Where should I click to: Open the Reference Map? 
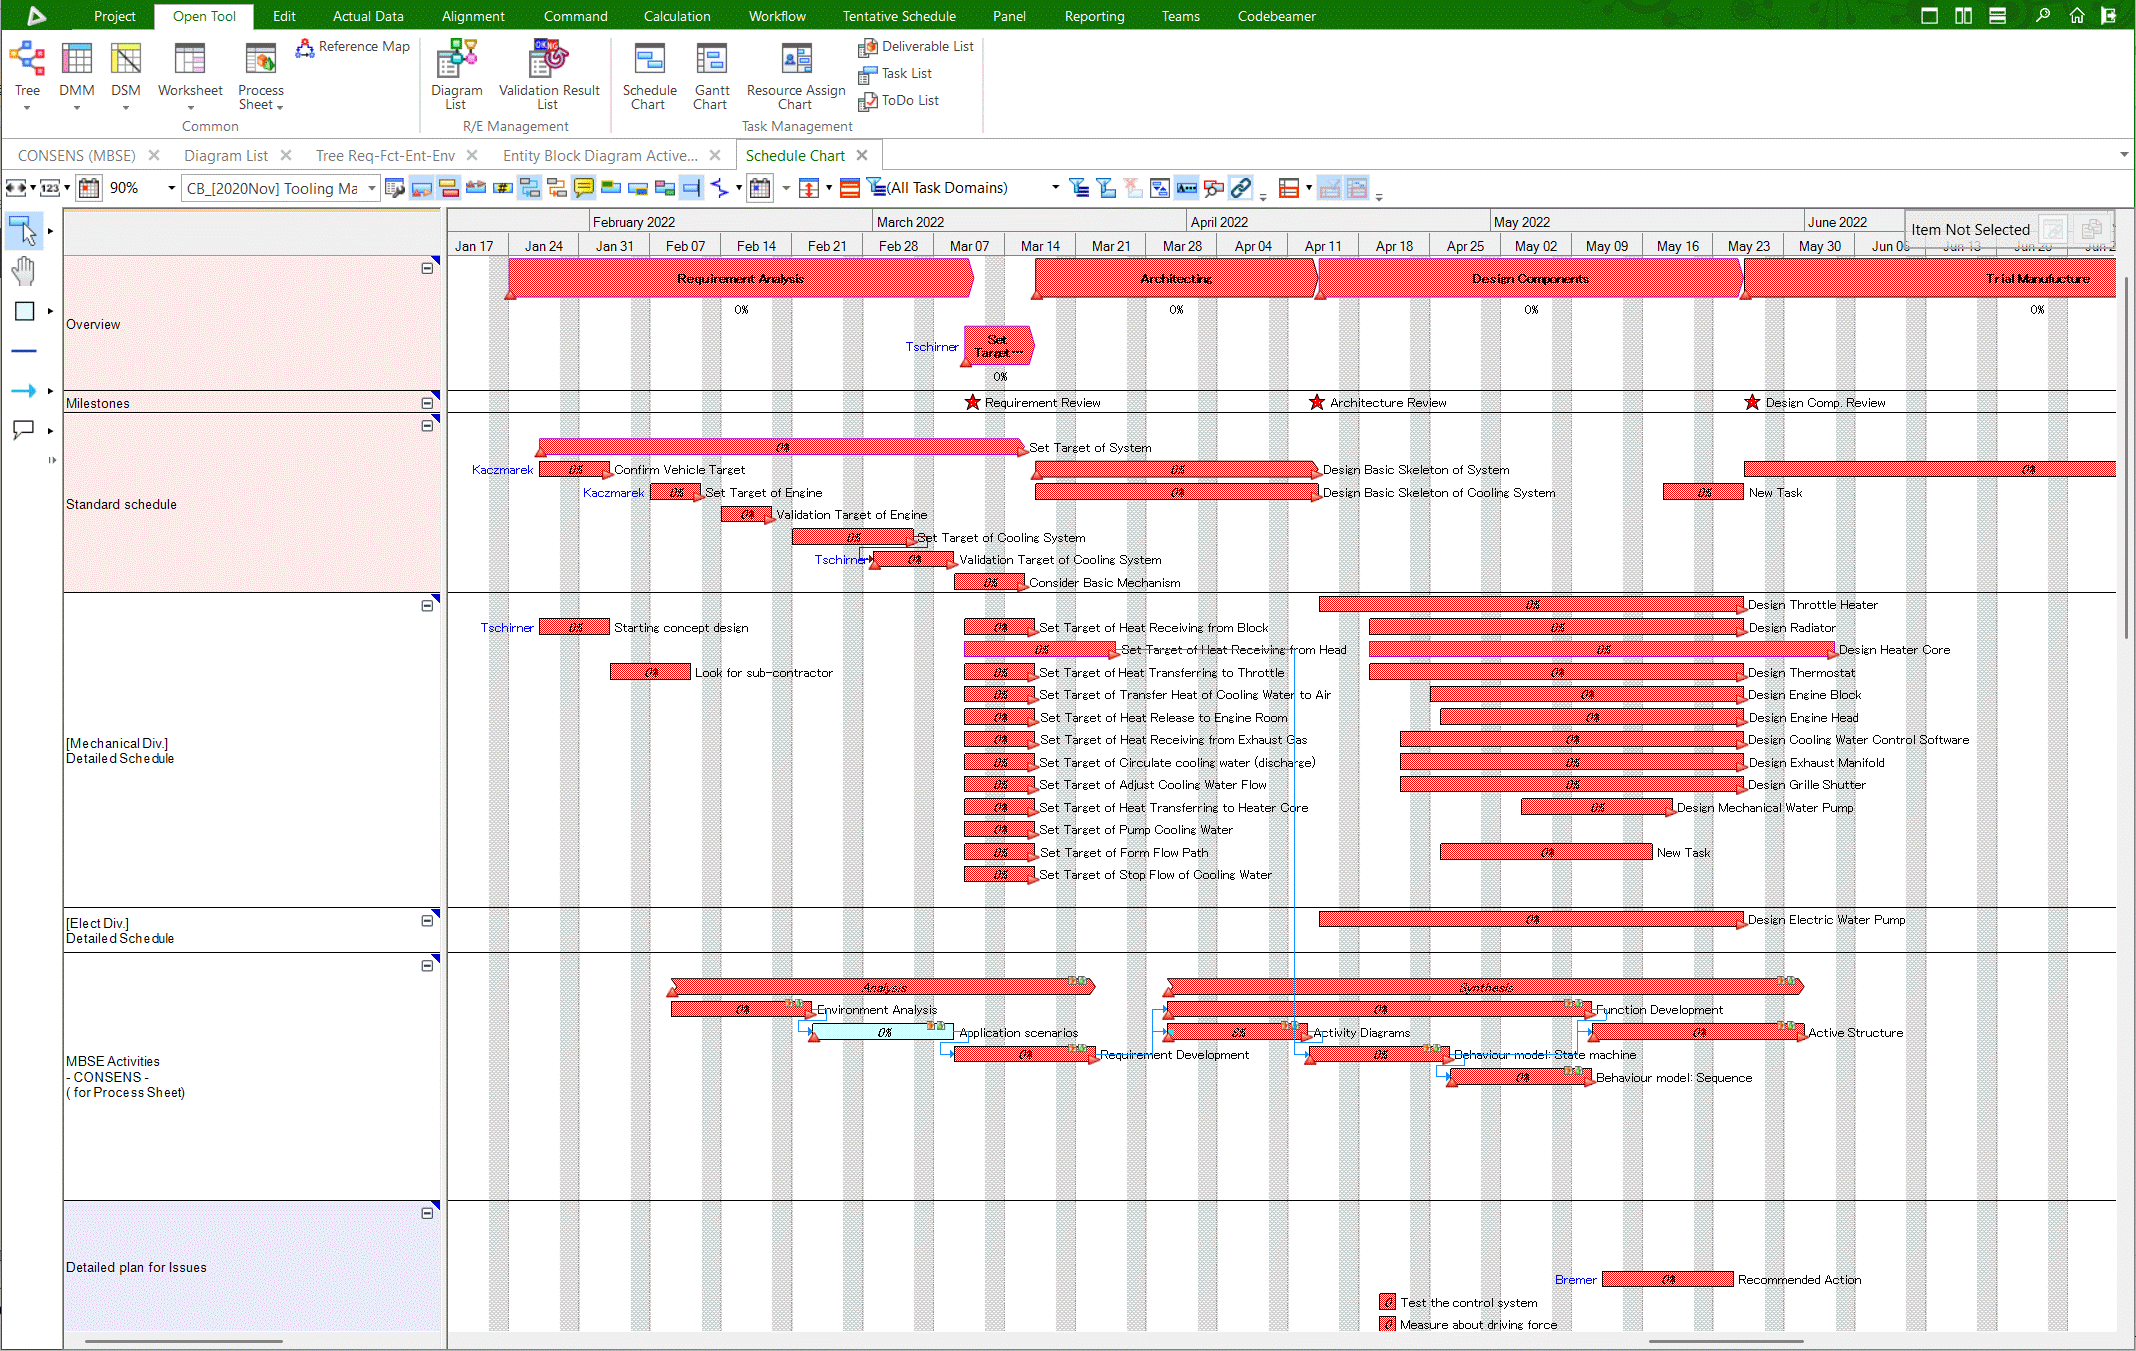[x=352, y=46]
